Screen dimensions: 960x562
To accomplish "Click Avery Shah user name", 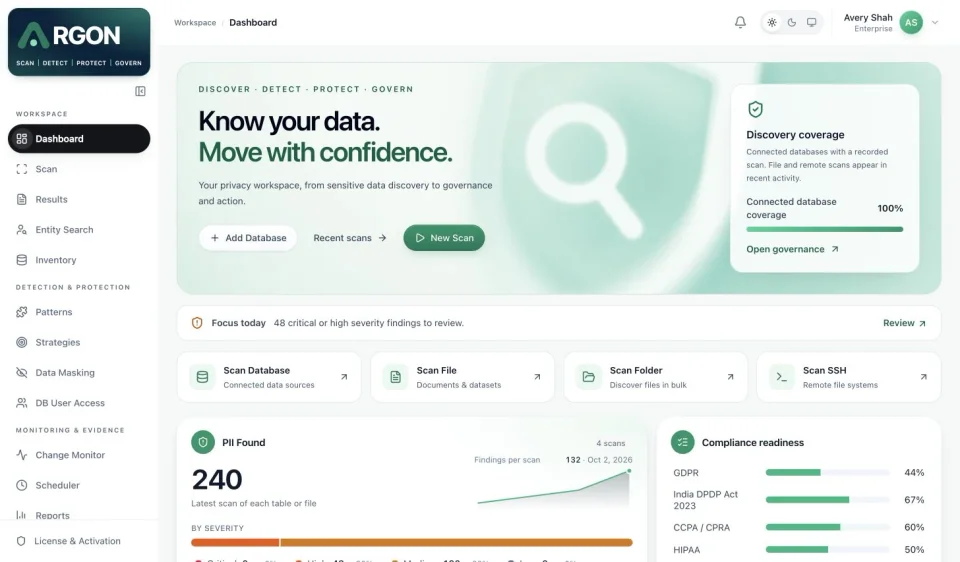I will pyautogui.click(x=868, y=18).
